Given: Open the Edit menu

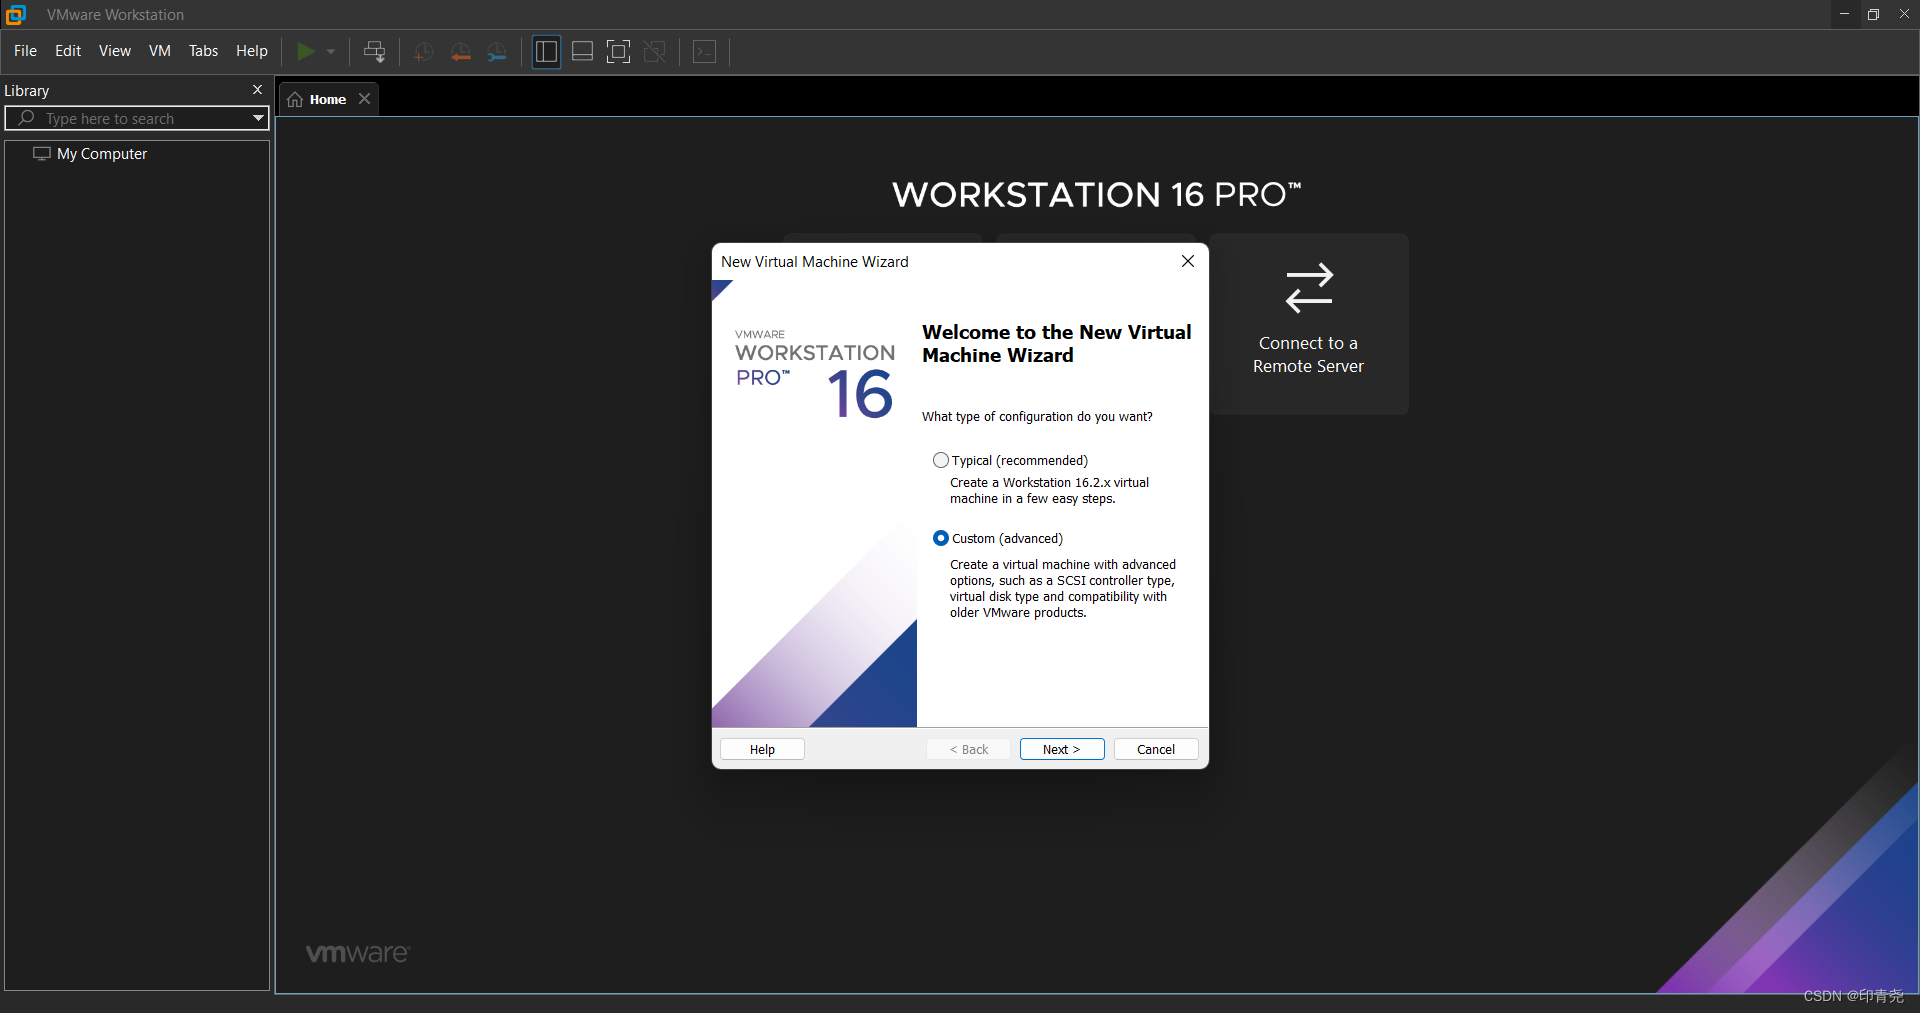Looking at the screenshot, I should pyautogui.click(x=68, y=51).
